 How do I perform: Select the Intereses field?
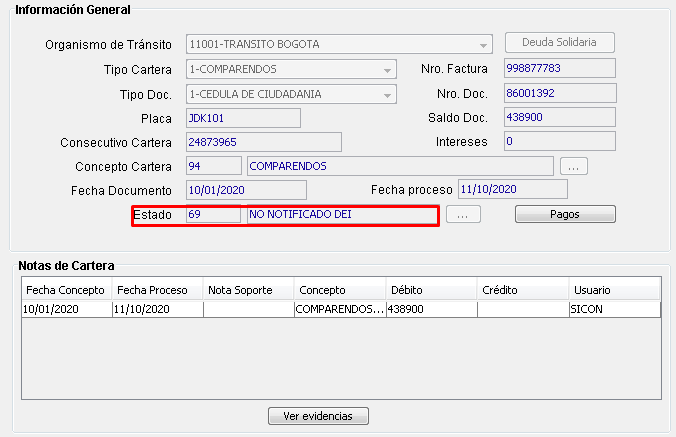click(559, 142)
